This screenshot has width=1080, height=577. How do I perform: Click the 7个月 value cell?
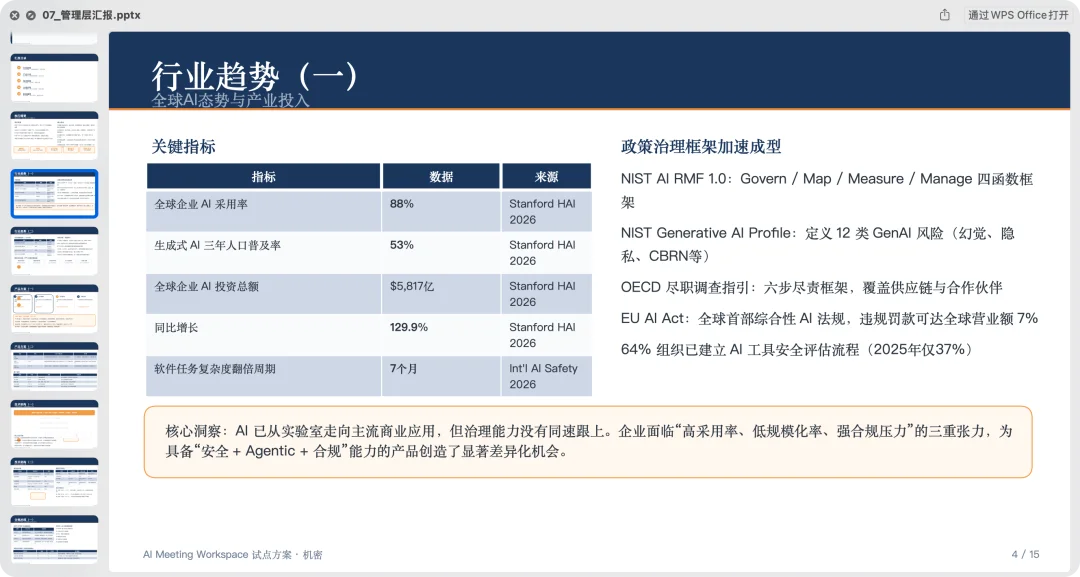tap(441, 376)
